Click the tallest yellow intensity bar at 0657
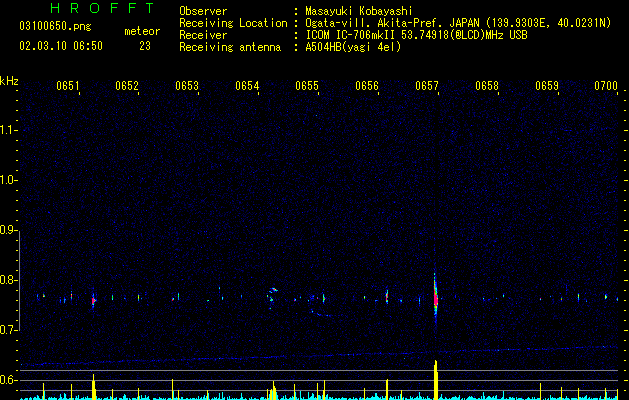 click(436, 380)
